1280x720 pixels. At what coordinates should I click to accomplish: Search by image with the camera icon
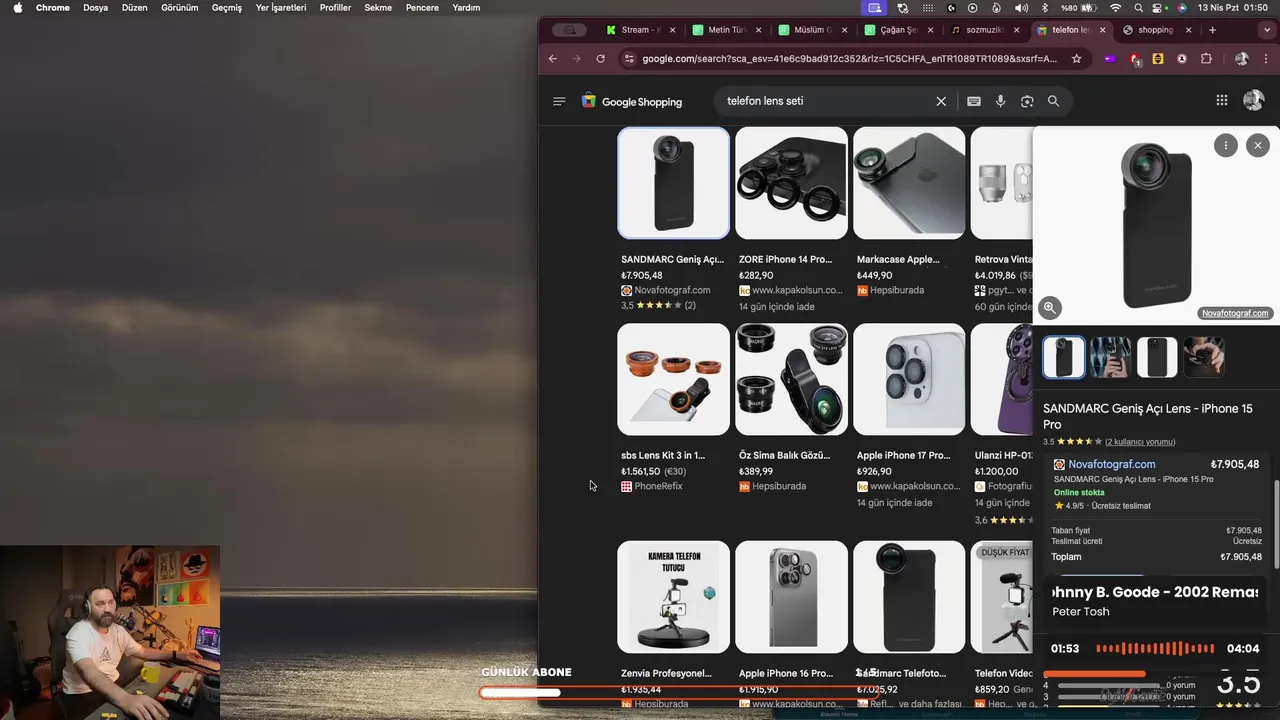(x=1027, y=101)
